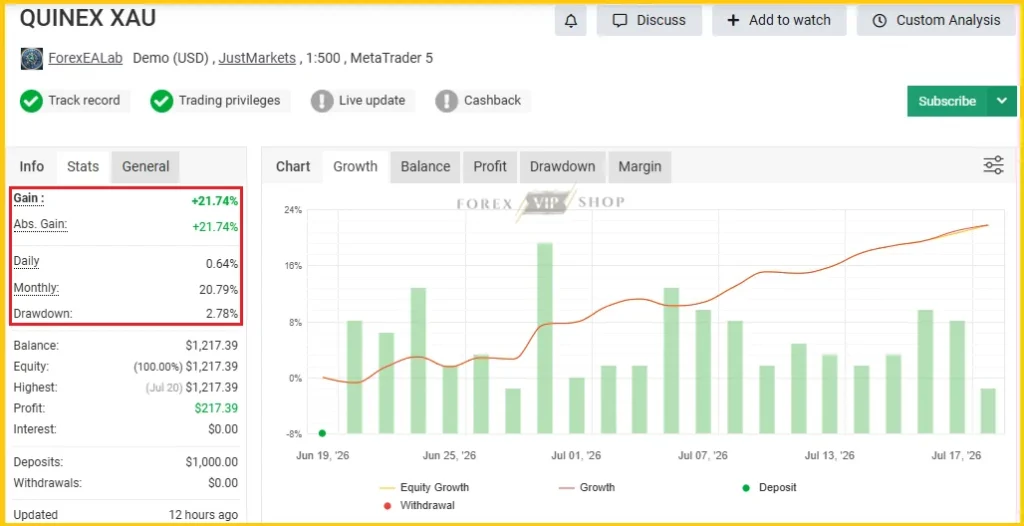Click the Profit value $217.39
Screen dimensions: 1024x526
click(216, 408)
